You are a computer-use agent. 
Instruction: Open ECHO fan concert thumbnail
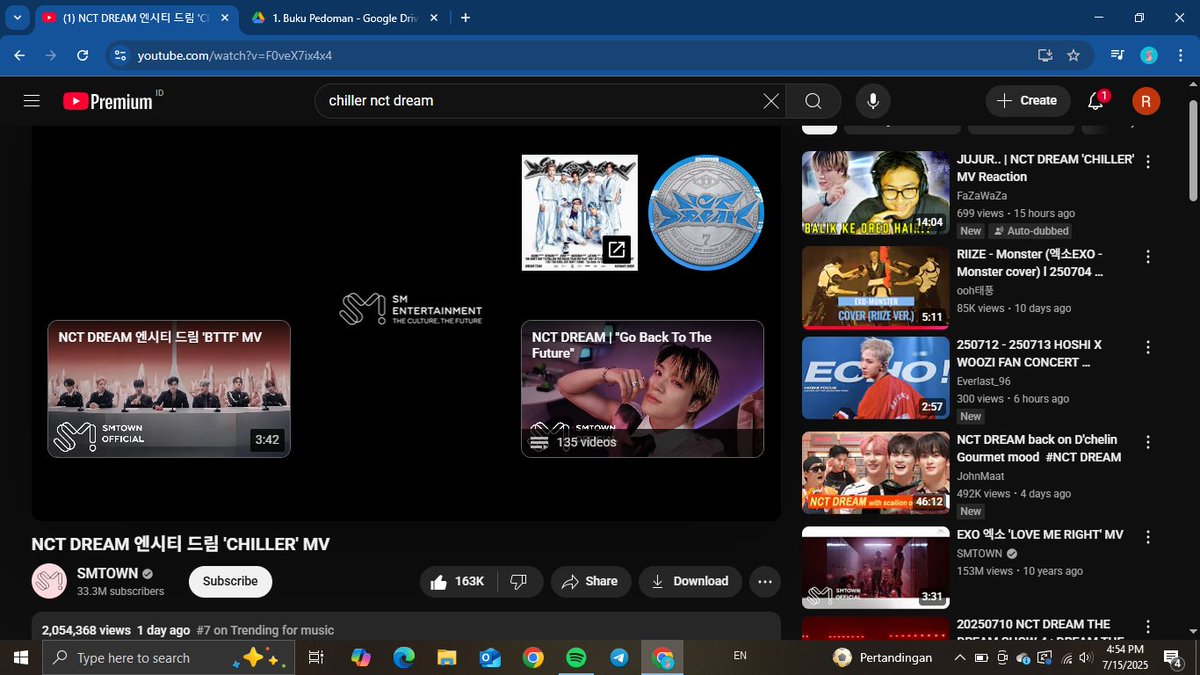(x=875, y=378)
